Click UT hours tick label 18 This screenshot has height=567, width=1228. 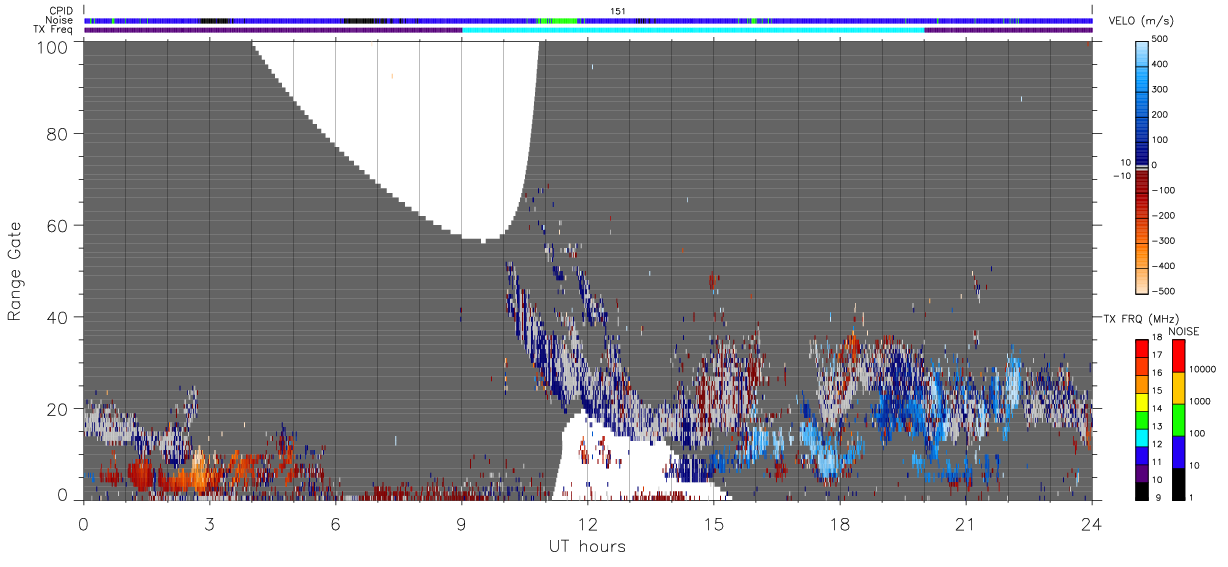pyautogui.click(x=840, y=524)
